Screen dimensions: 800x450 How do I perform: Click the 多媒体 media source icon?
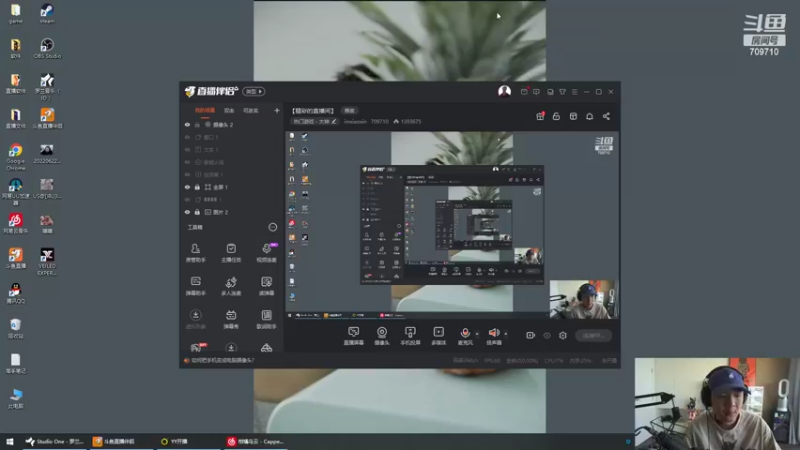click(439, 336)
